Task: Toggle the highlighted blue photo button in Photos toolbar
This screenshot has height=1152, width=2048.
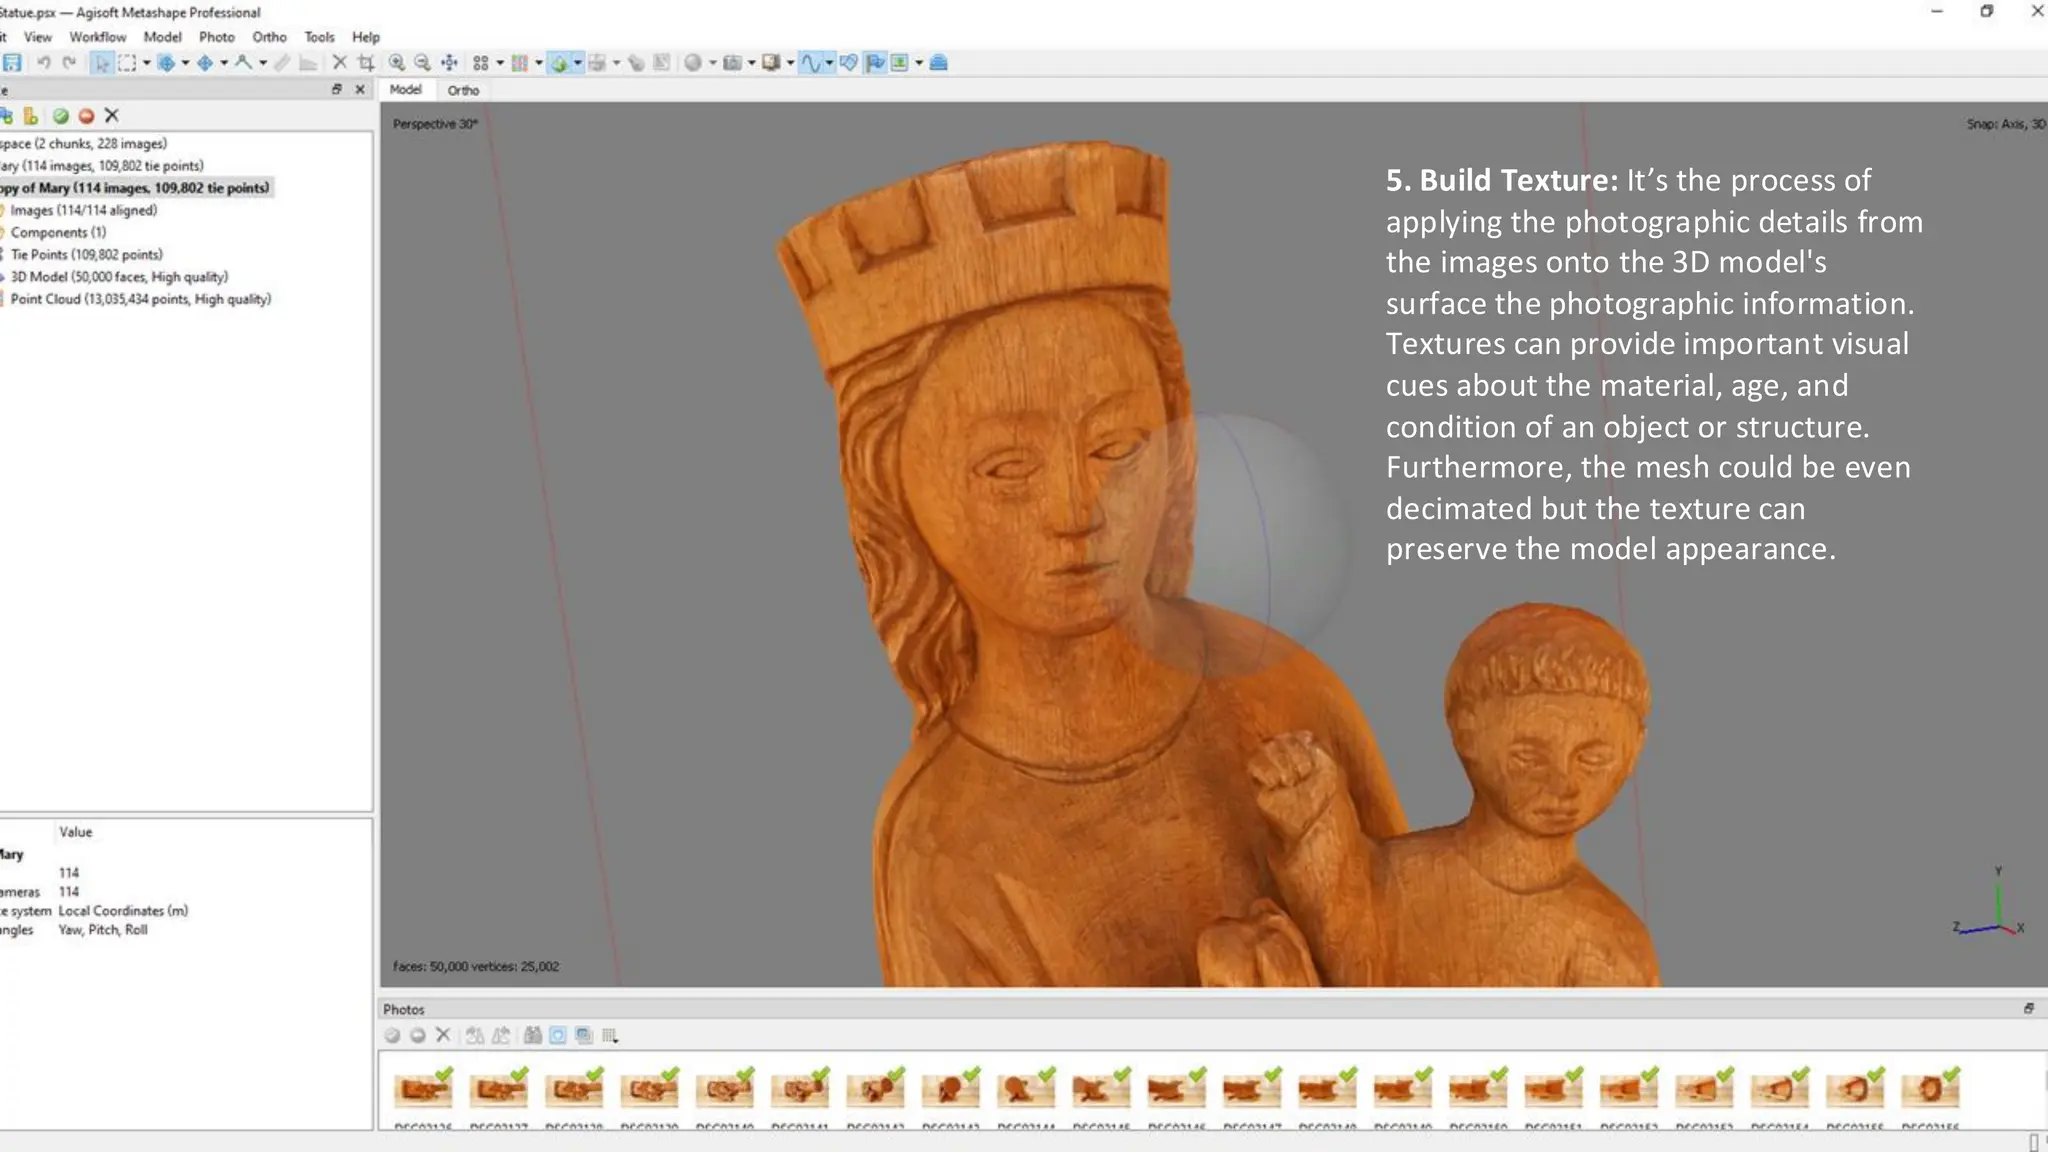Action: [558, 1036]
